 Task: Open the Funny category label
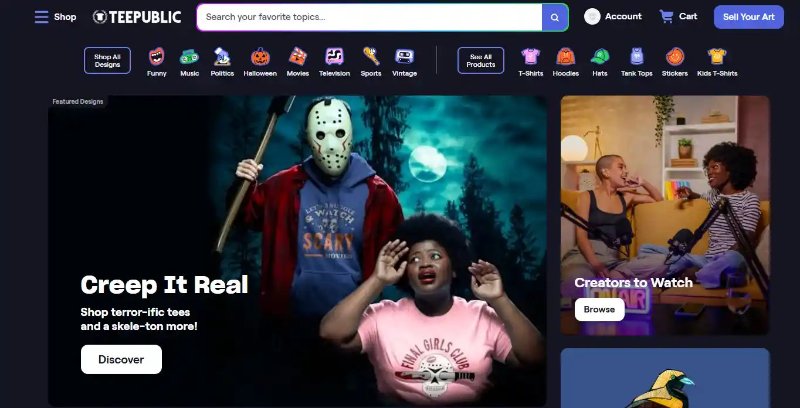point(157,73)
